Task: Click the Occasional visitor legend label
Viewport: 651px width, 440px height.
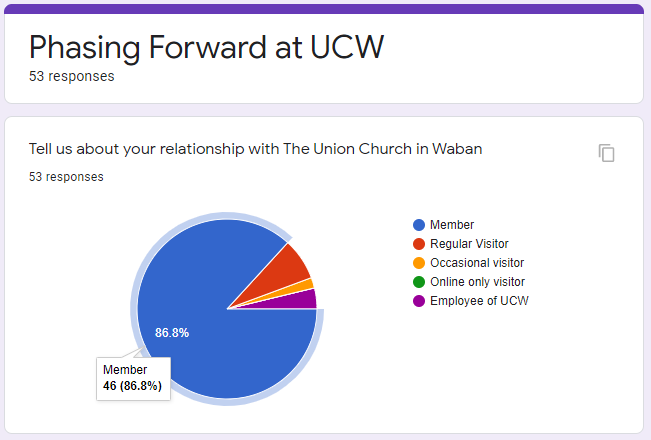Action: coord(477,263)
